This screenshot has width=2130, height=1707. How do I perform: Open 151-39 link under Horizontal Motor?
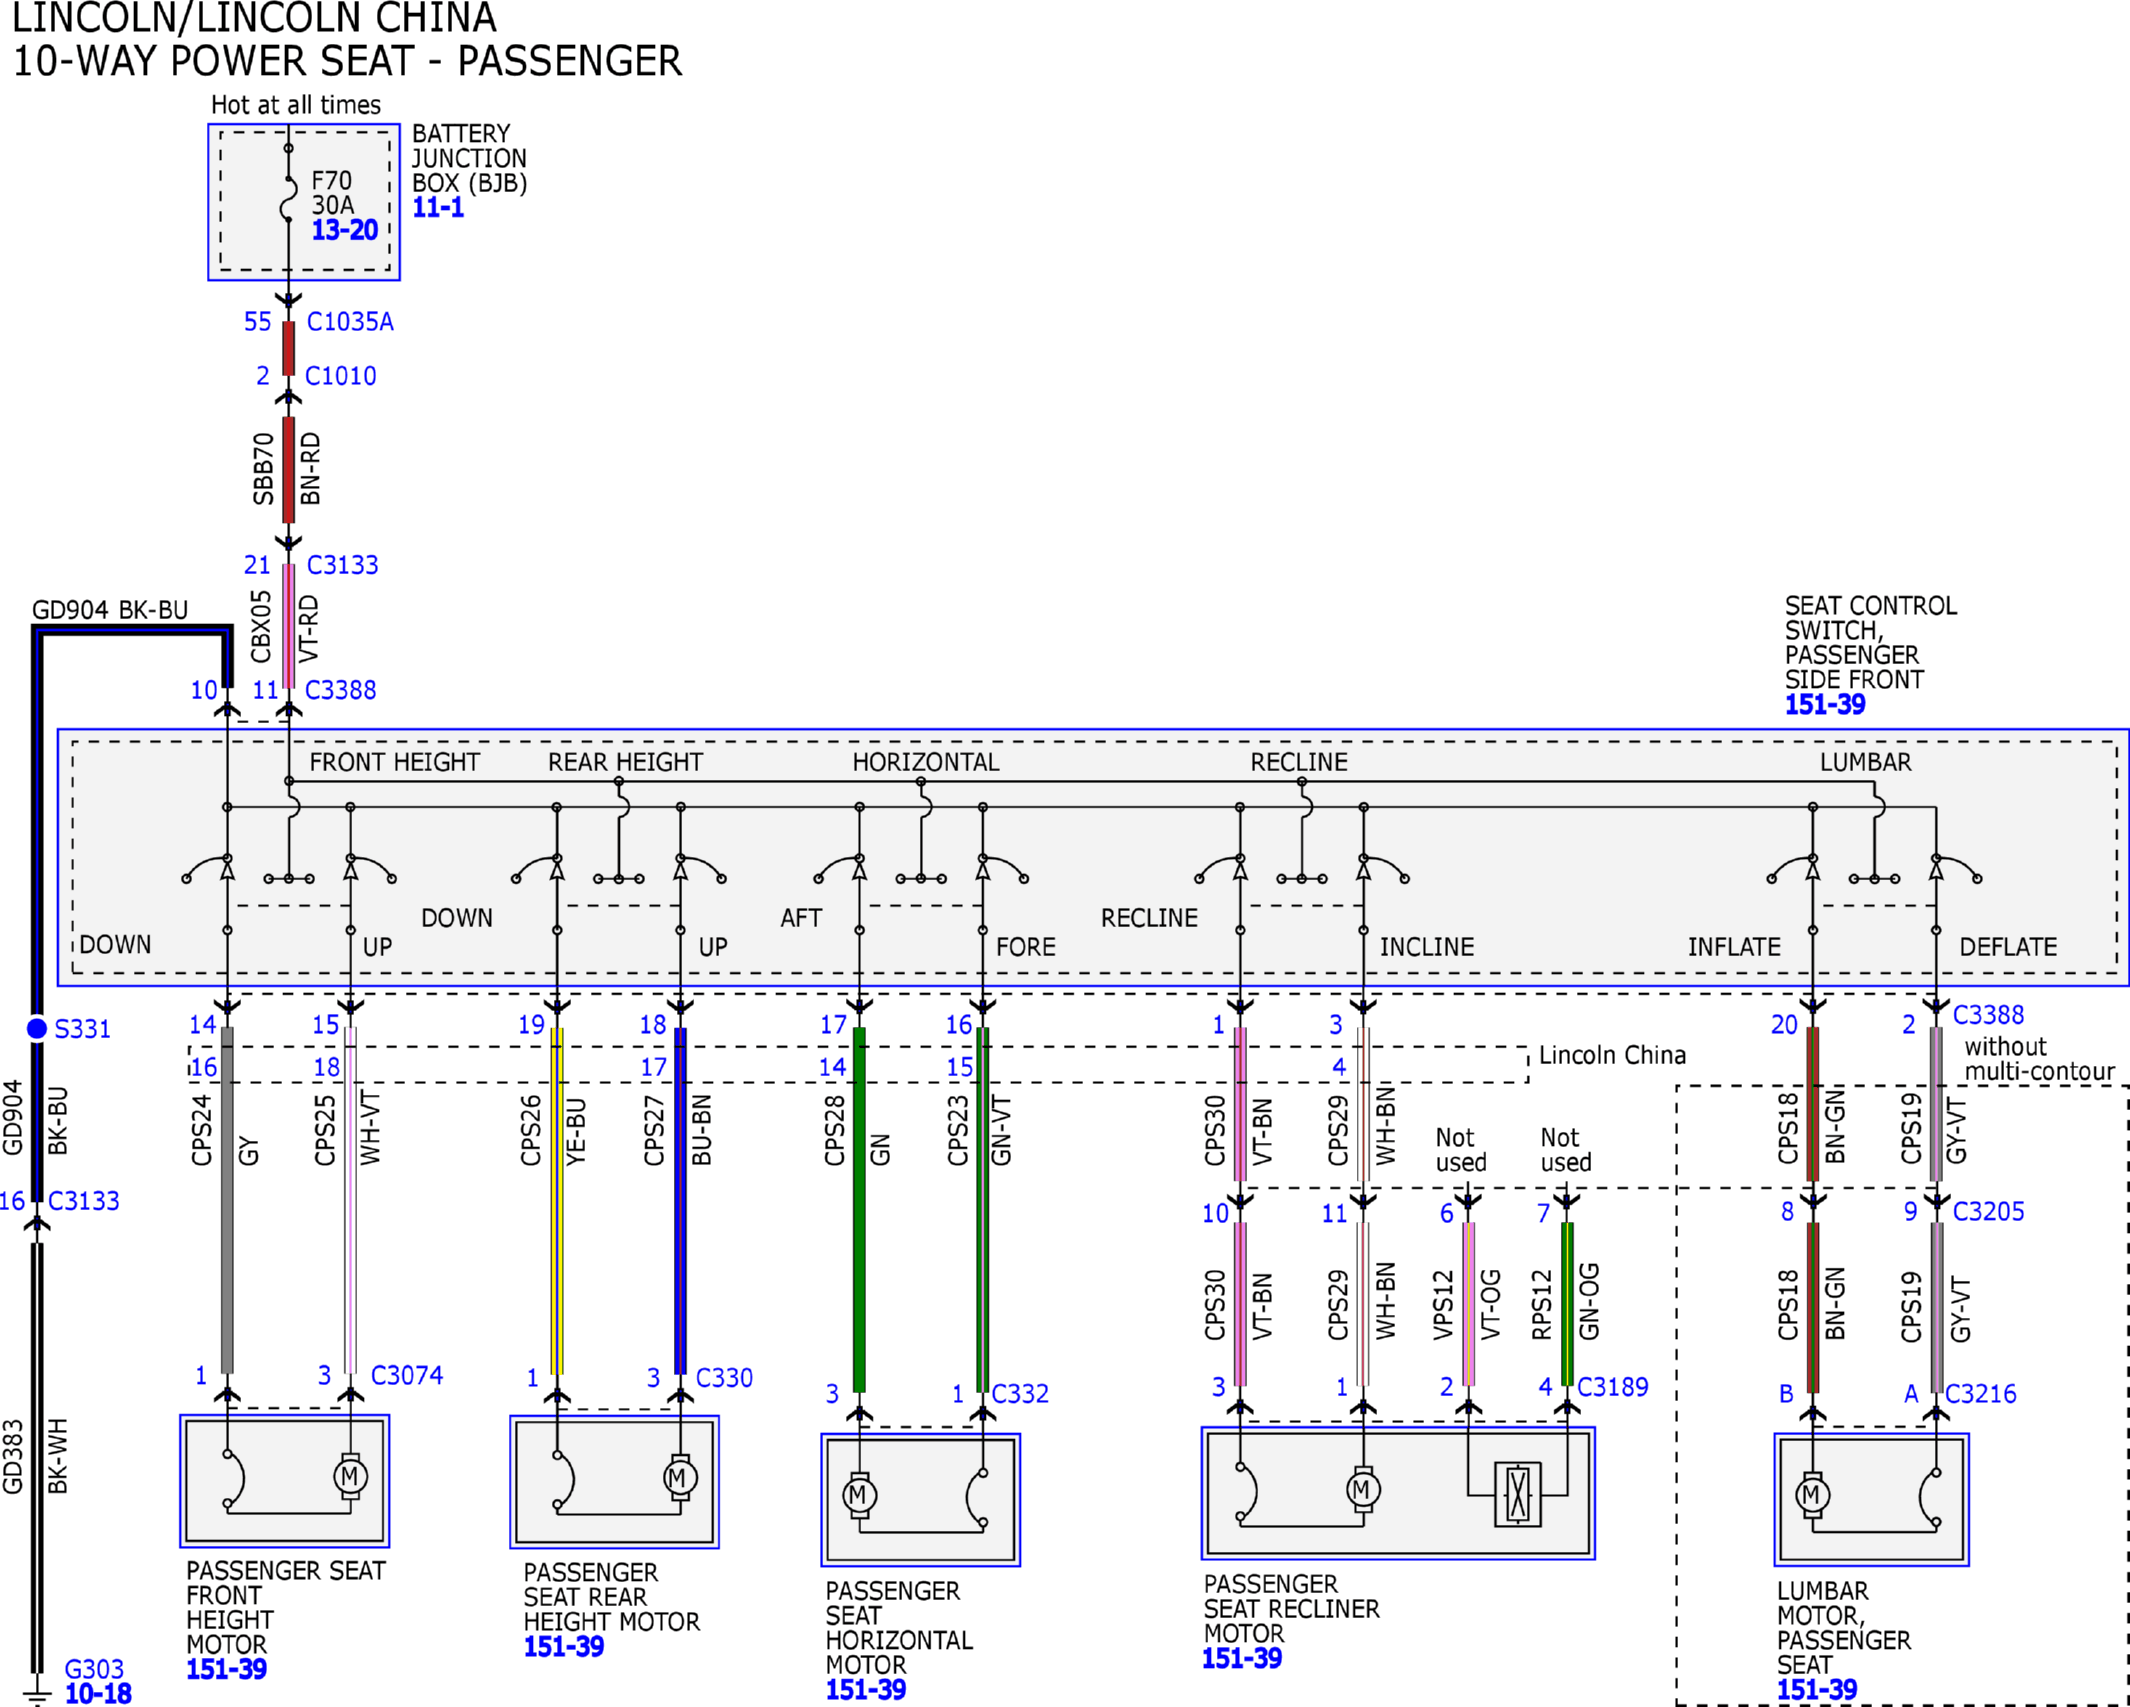[x=866, y=1689]
